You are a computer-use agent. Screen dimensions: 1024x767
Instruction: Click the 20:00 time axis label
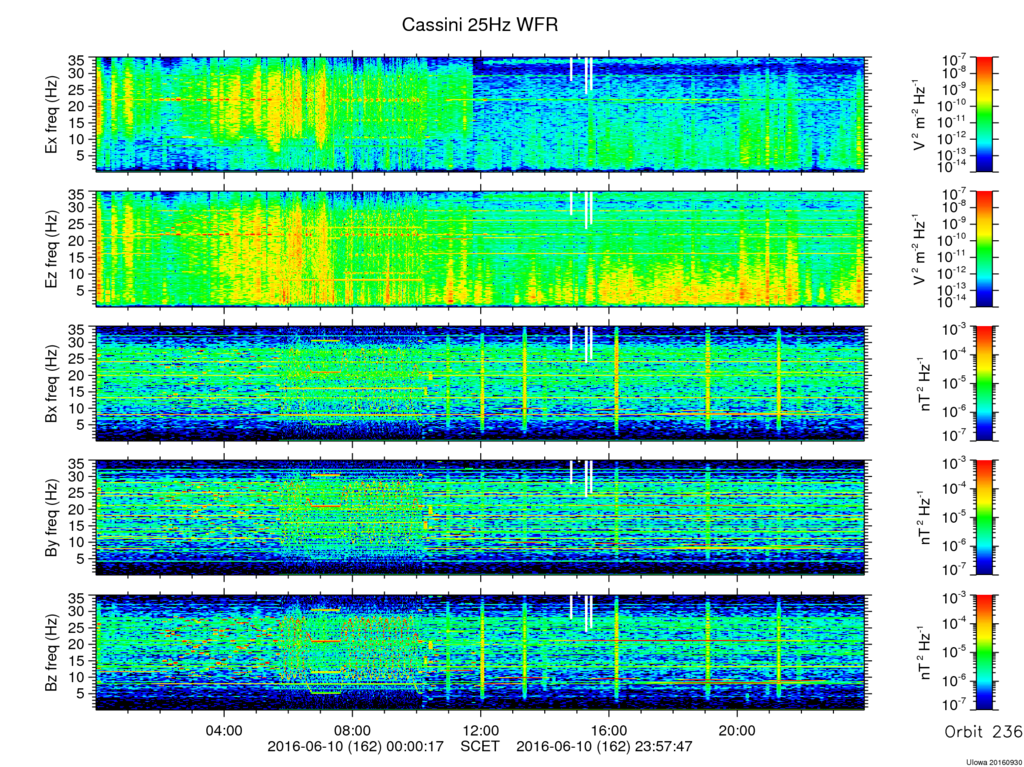point(737,730)
